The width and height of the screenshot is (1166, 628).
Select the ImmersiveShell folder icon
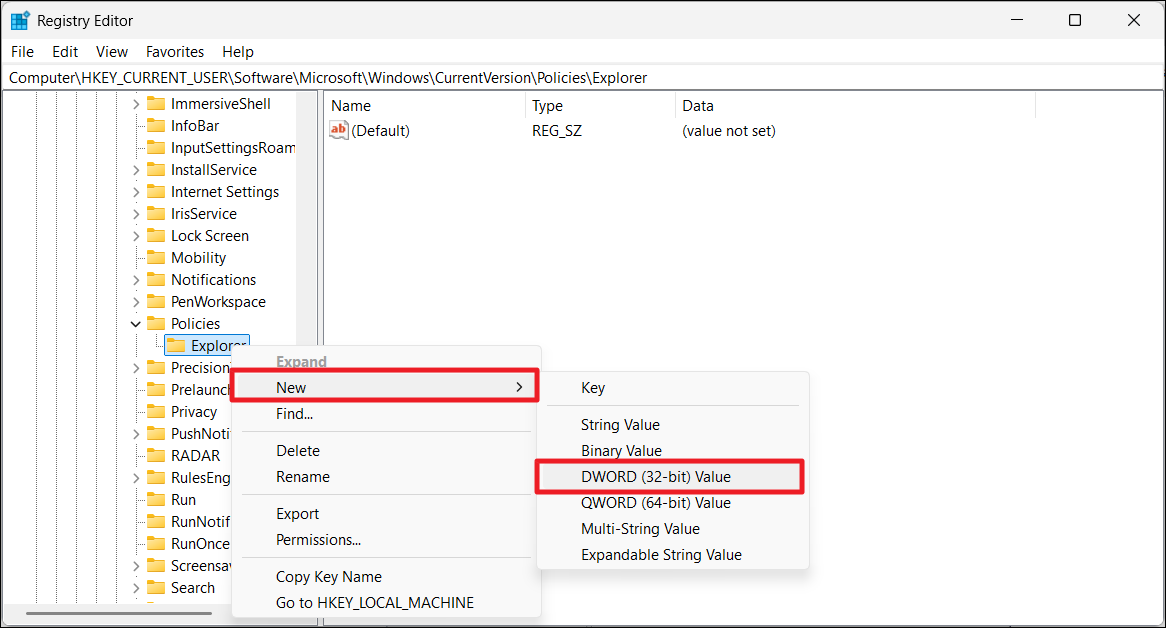tap(156, 104)
